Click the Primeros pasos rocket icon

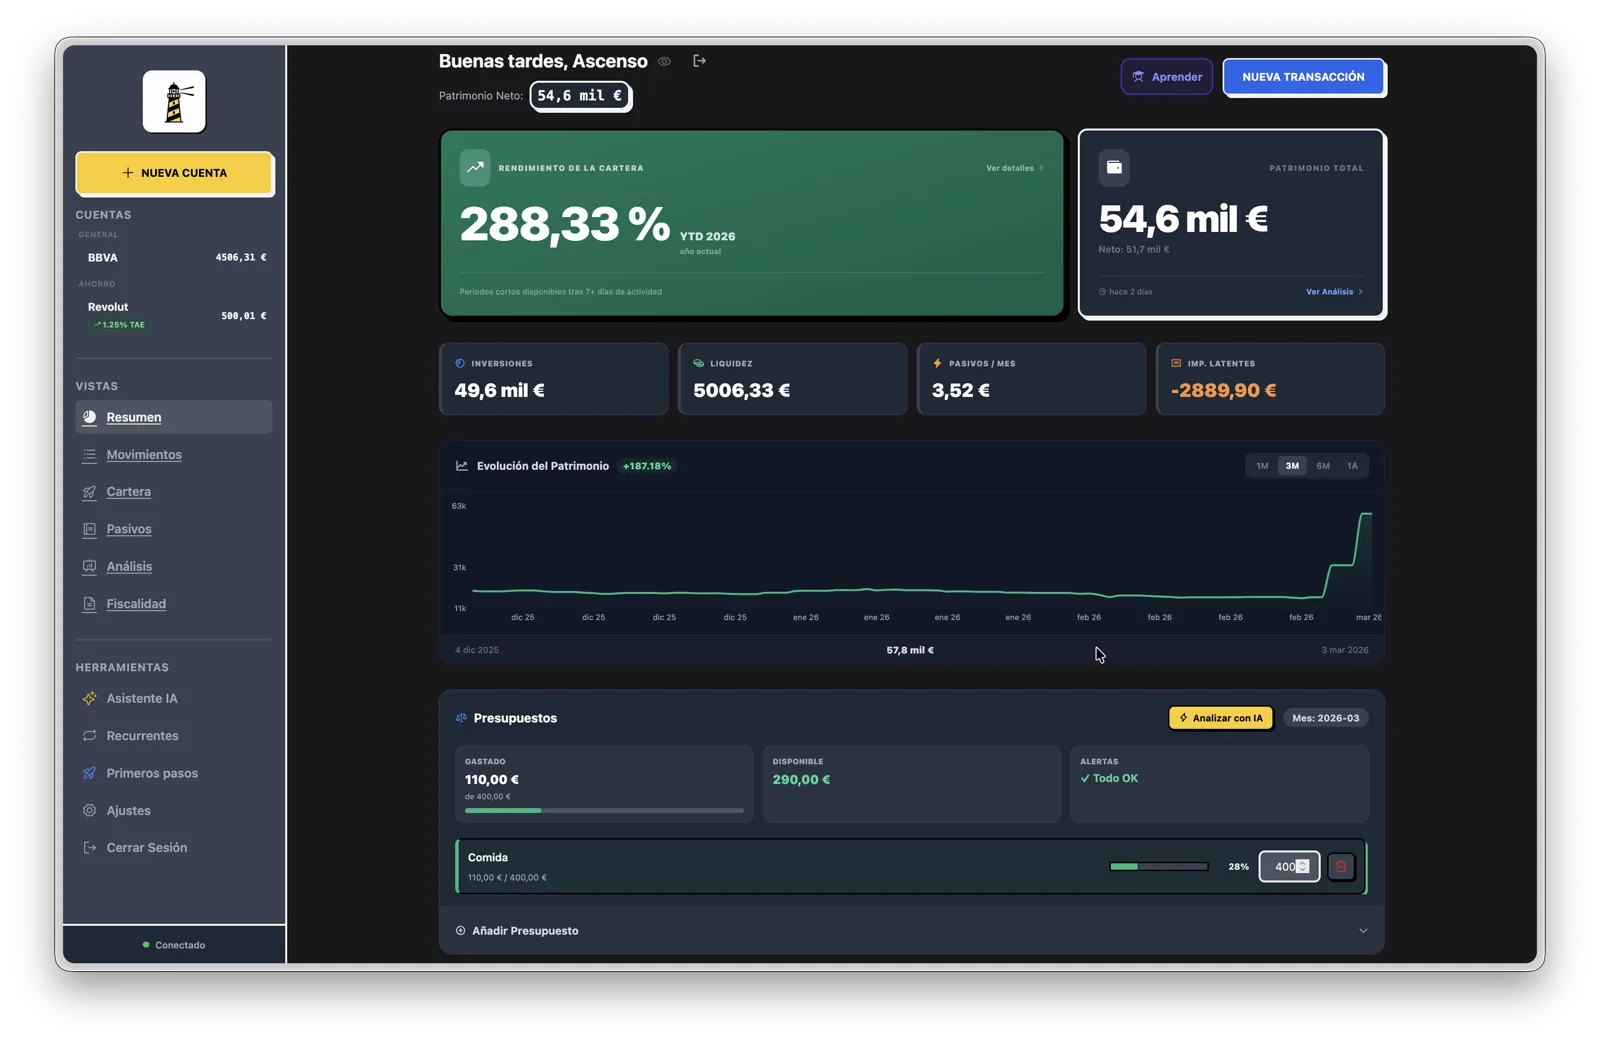coord(90,773)
